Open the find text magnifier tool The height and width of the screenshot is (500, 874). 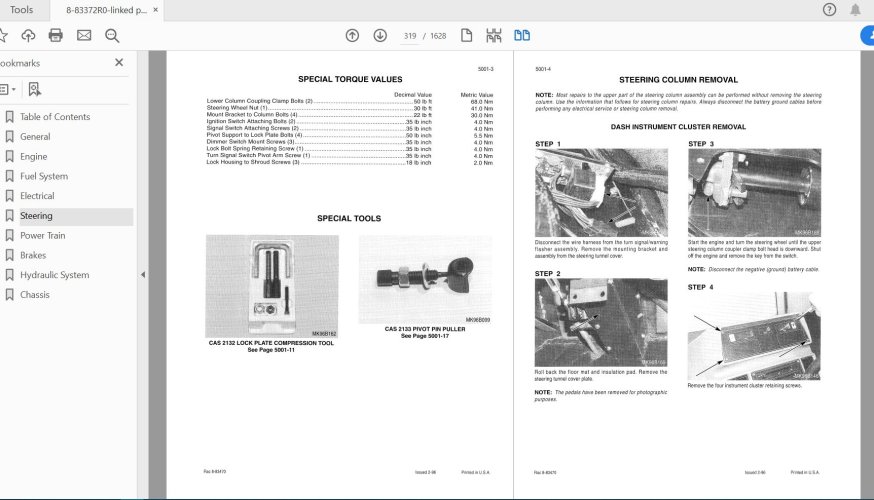[112, 36]
